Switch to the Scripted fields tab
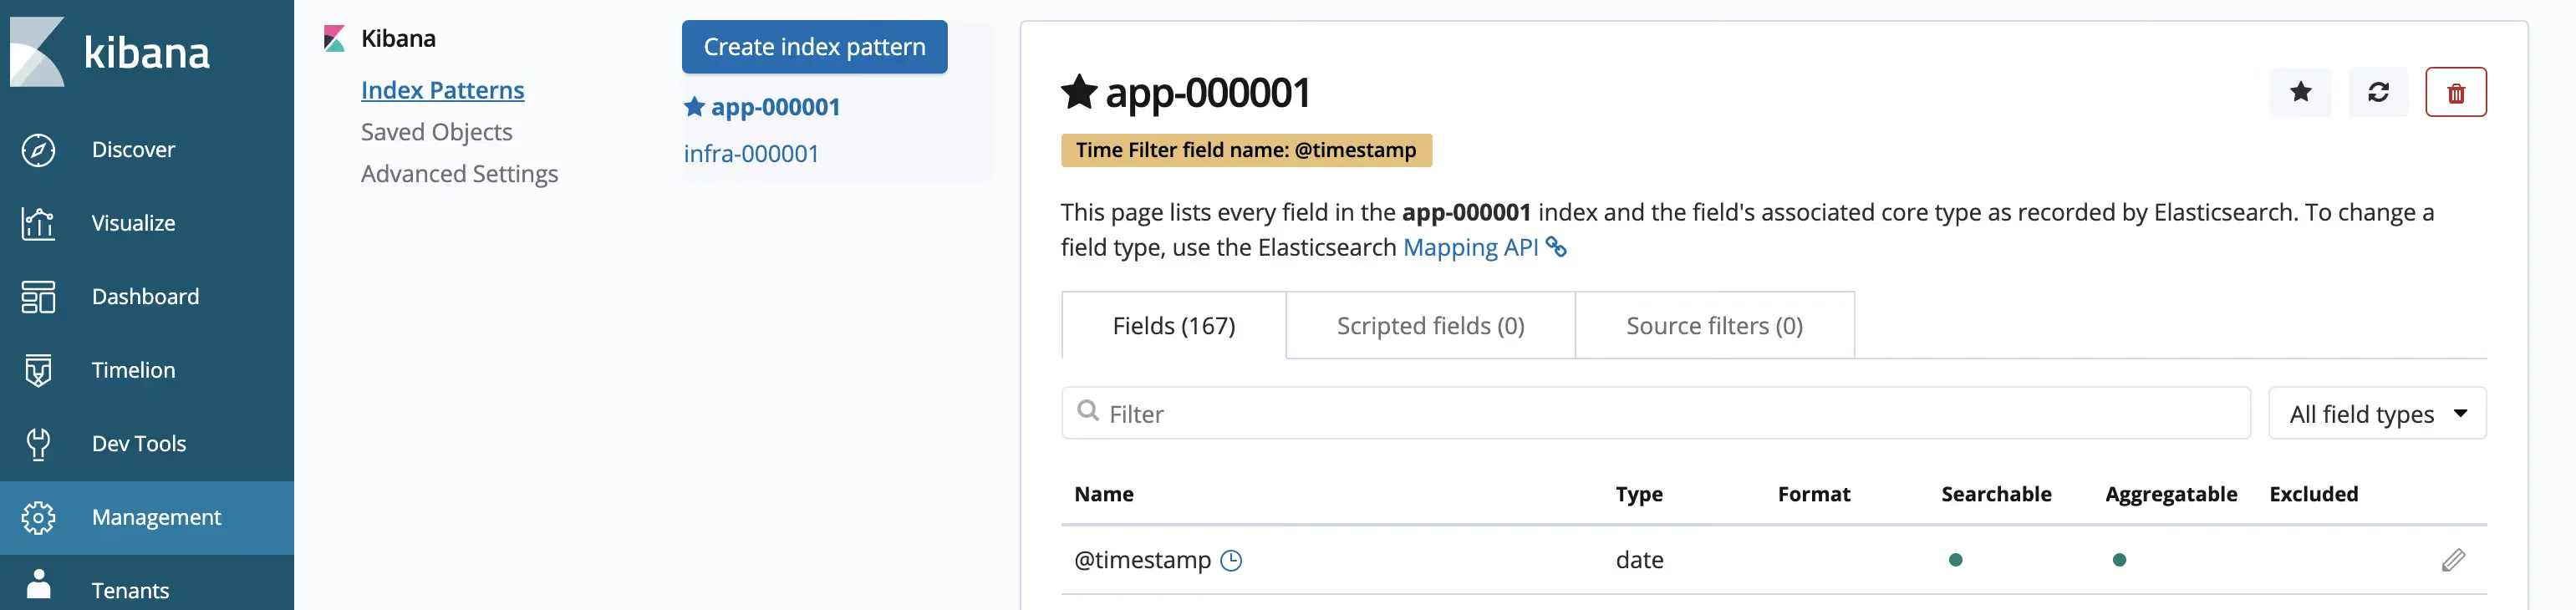Viewport: 2576px width, 610px height. [1429, 326]
